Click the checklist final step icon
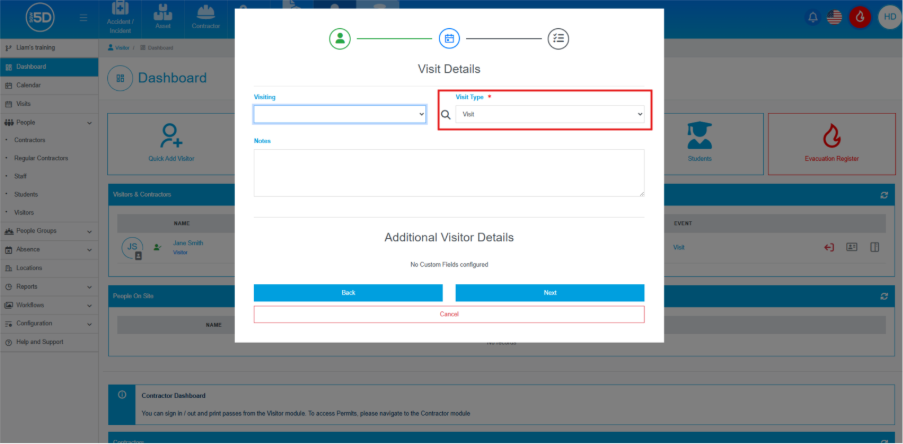The width and height of the screenshot is (903, 444). (x=558, y=39)
